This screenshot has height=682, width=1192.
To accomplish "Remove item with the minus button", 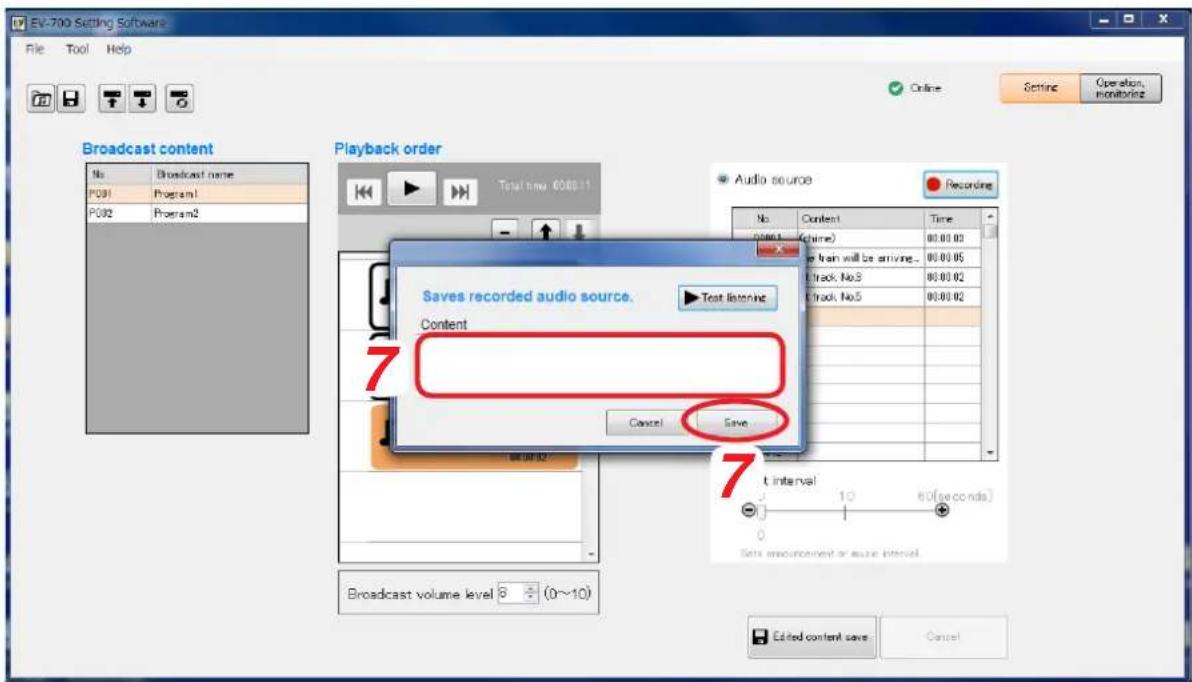I will [505, 230].
